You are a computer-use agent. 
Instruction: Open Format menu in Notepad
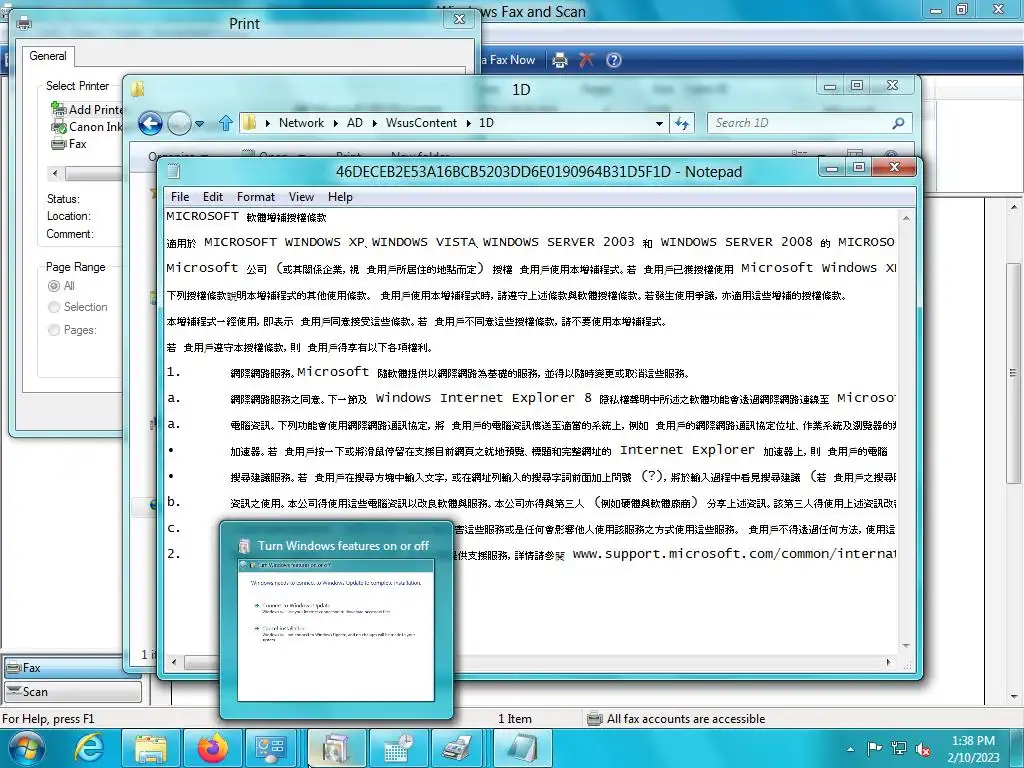(x=255, y=197)
